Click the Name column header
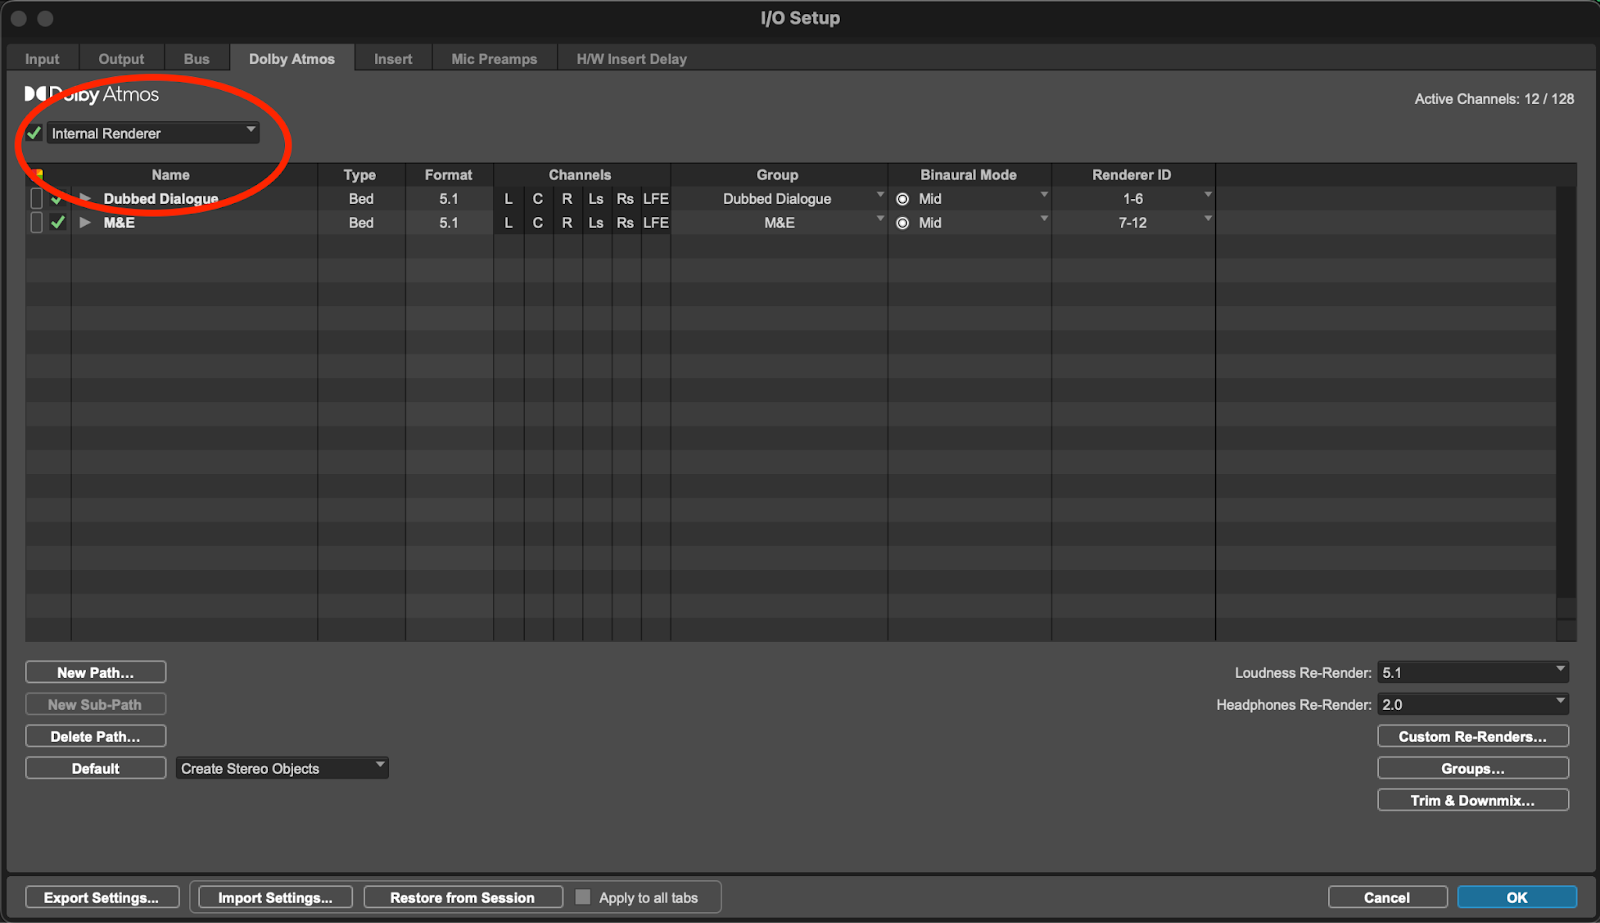Image resolution: width=1600 pixels, height=923 pixels. [x=171, y=175]
